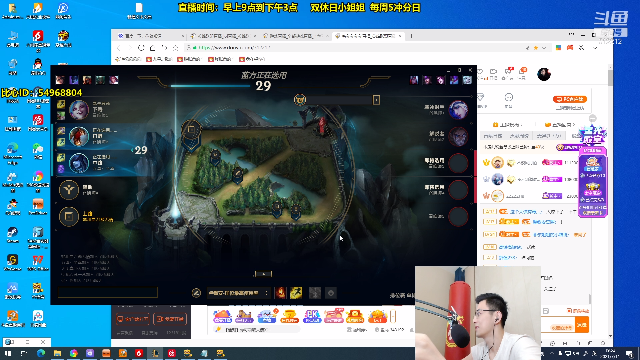Select the mid lane marker on map
This screenshot has height=360, width=640.
(238, 175)
